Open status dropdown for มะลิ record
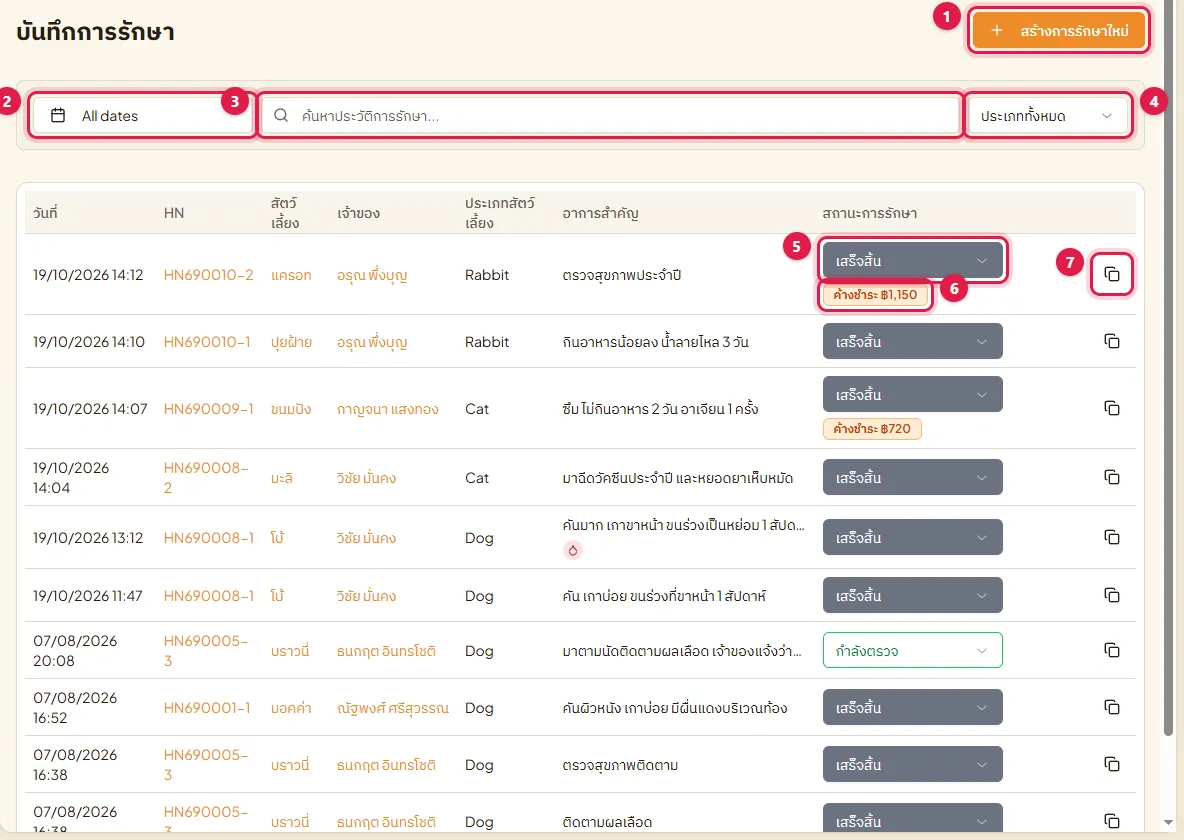The height and width of the screenshot is (840, 1184). pyautogui.click(x=912, y=477)
